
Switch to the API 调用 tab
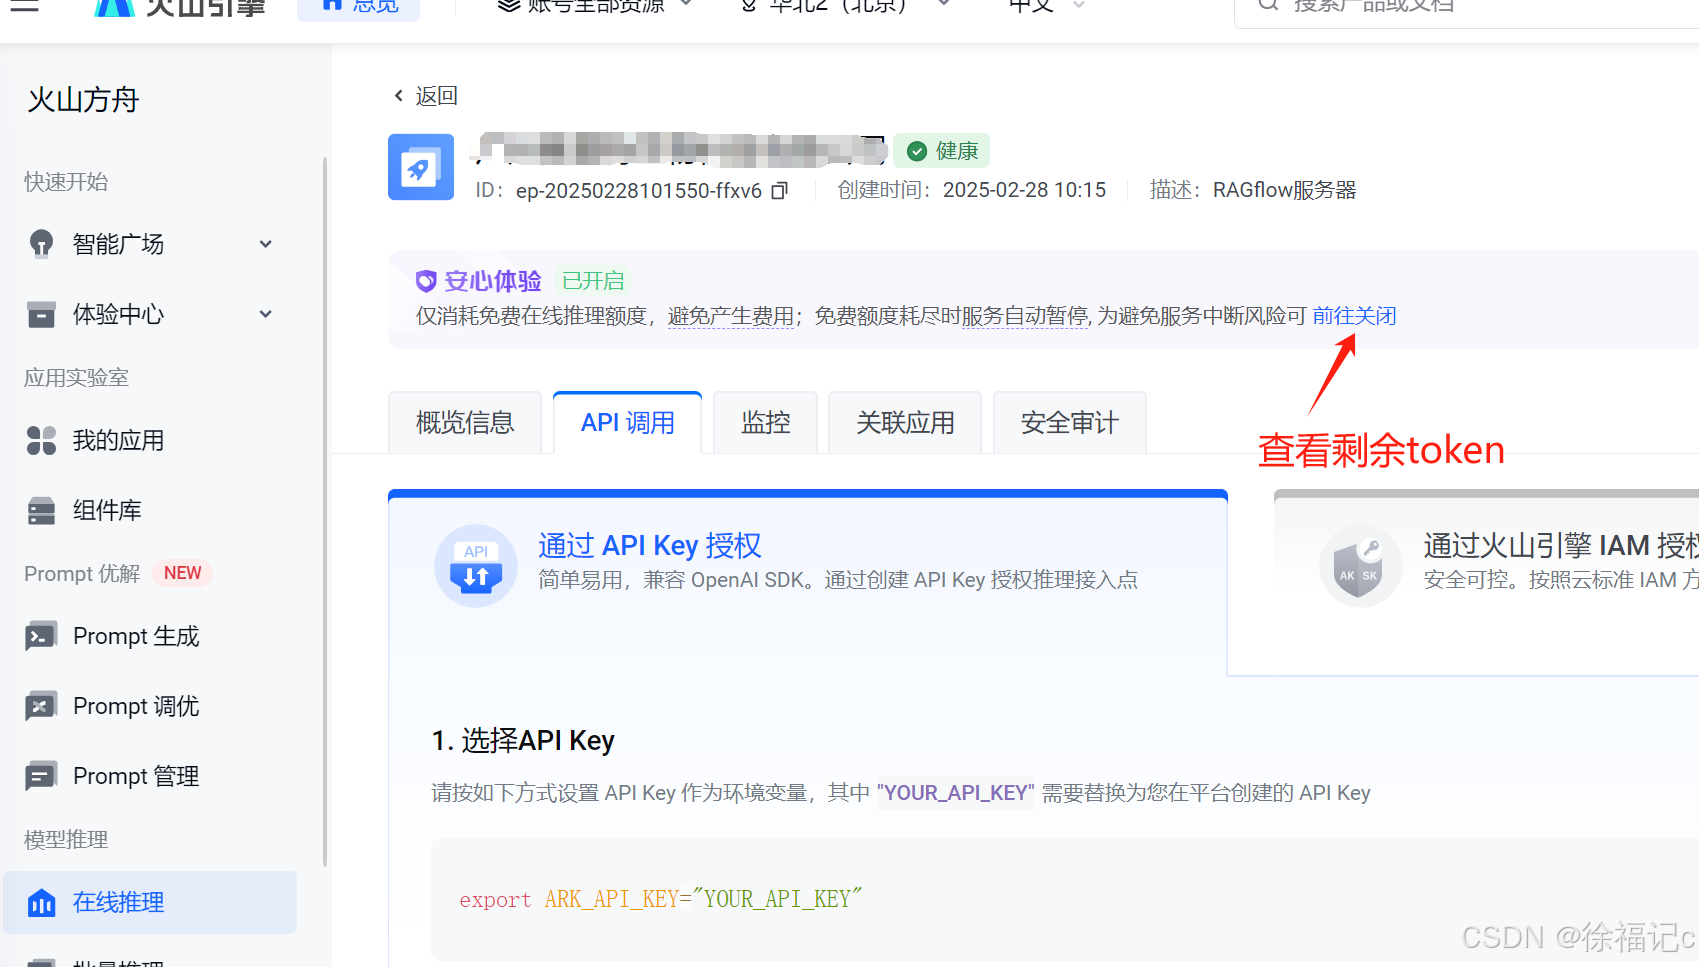click(628, 423)
